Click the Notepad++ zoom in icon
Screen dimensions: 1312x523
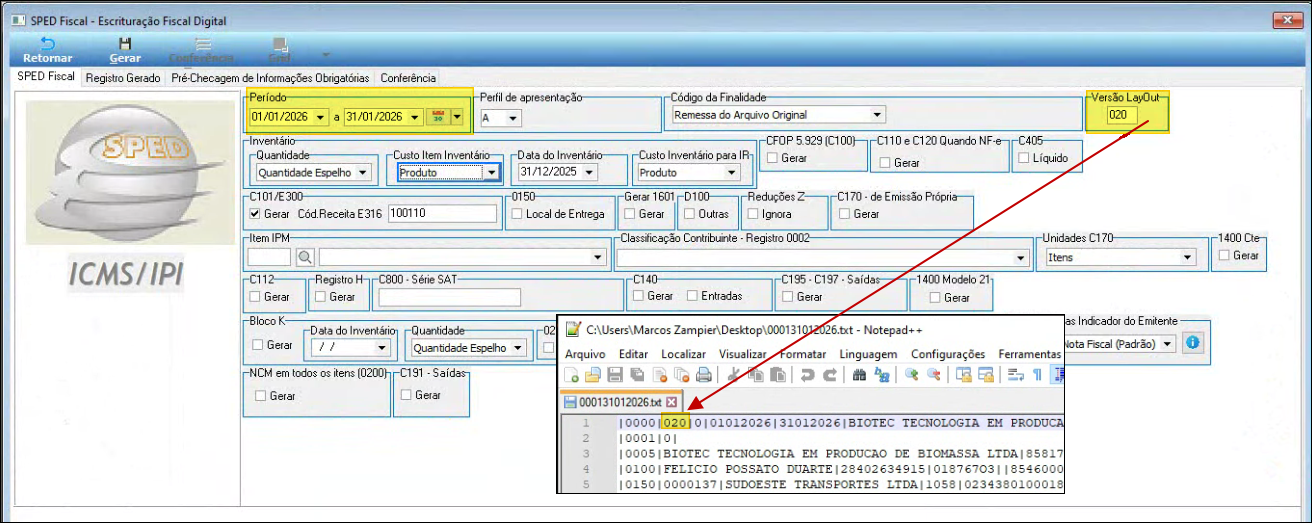pyautogui.click(x=911, y=375)
